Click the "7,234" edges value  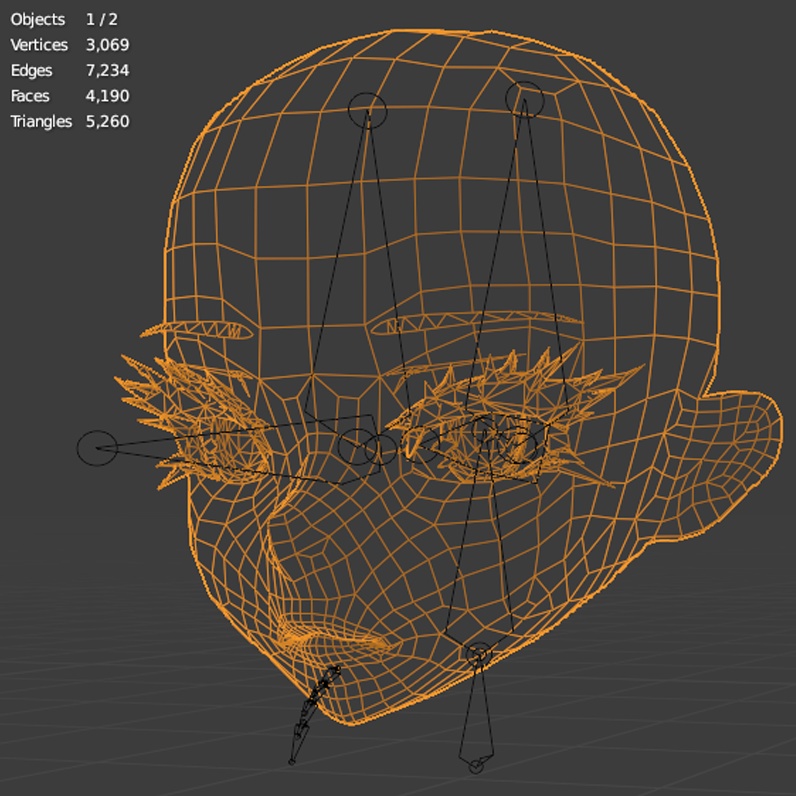[108, 70]
